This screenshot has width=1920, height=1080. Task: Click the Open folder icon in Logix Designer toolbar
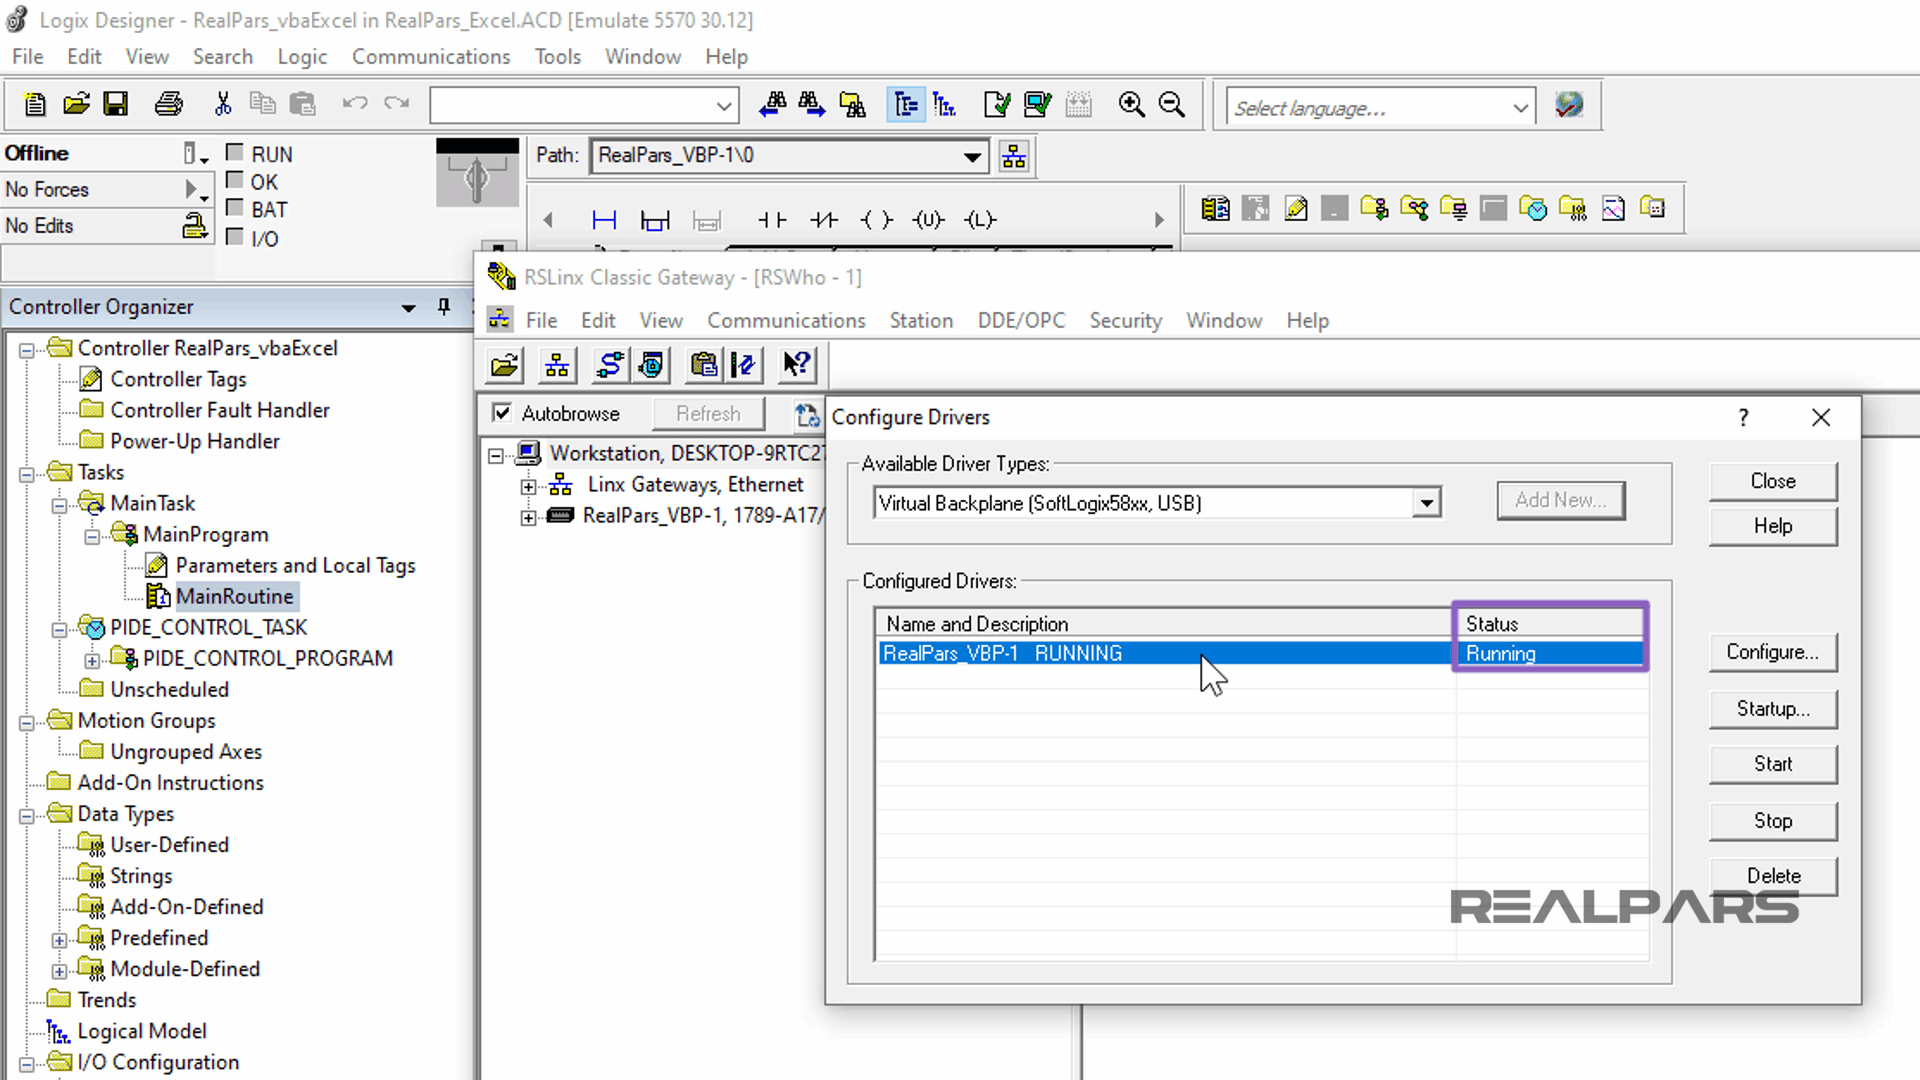click(x=76, y=104)
